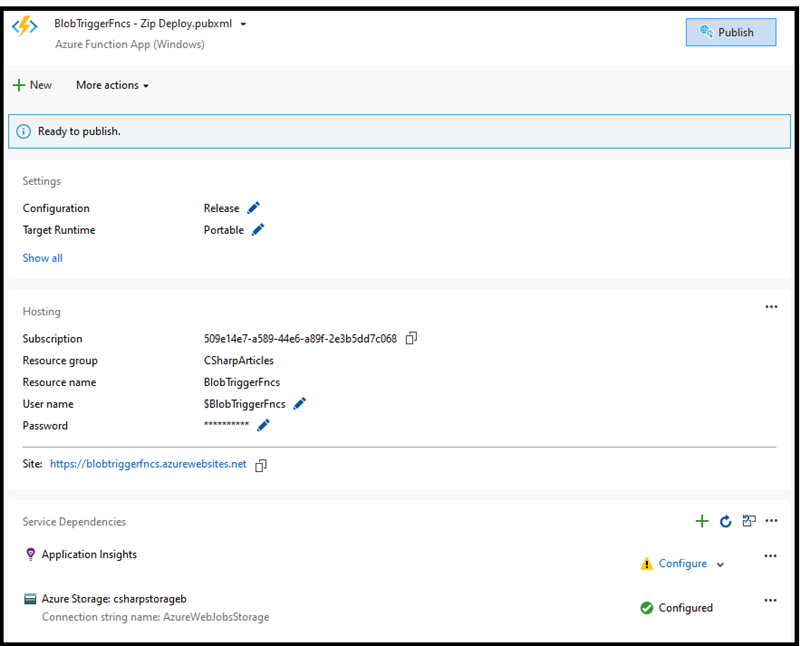Open the connected services icon beside the refresh arrow
Image resolution: width=800 pixels, height=646 pixels.
click(748, 521)
